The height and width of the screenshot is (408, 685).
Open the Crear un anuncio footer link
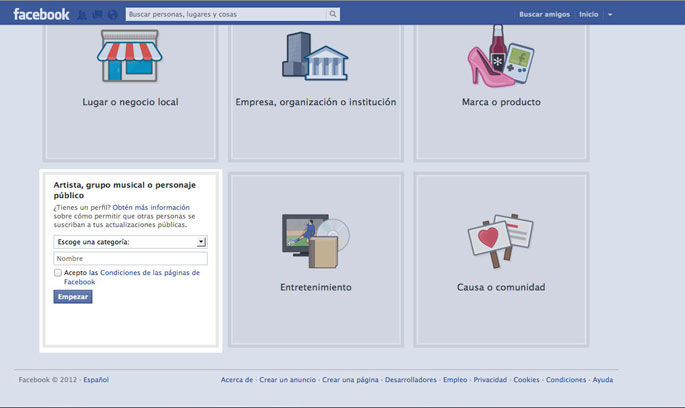pyautogui.click(x=287, y=380)
